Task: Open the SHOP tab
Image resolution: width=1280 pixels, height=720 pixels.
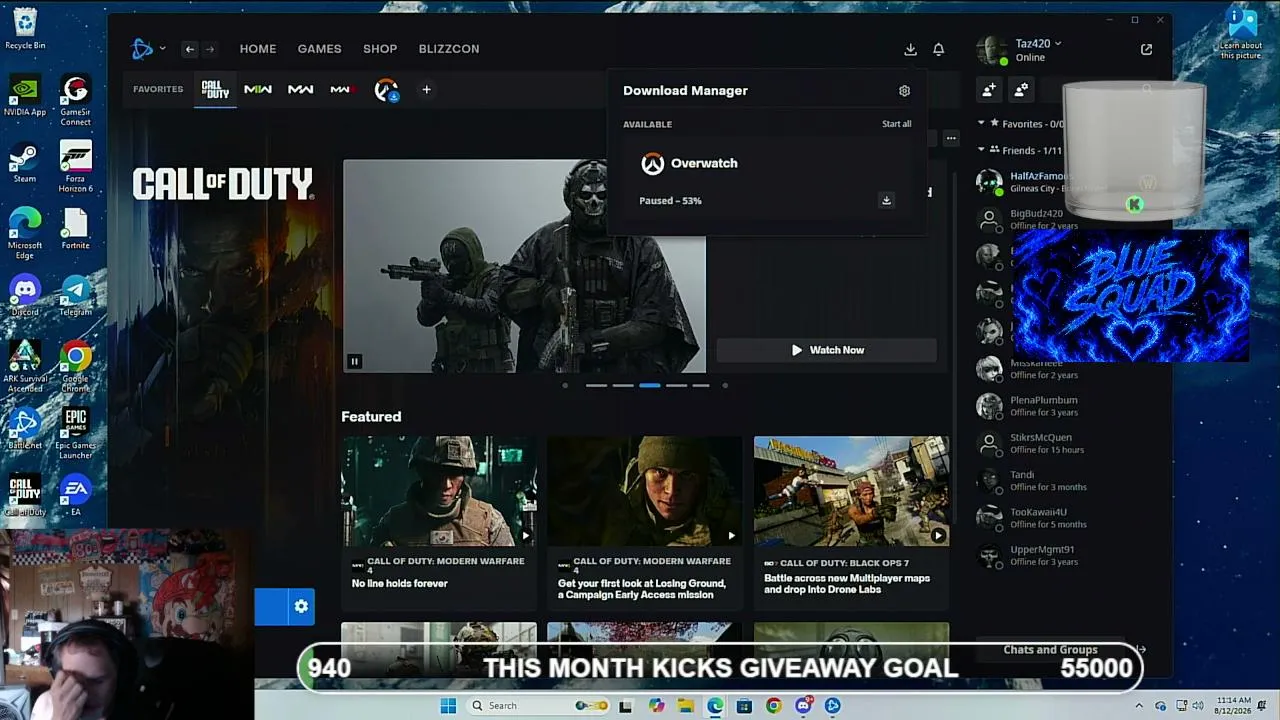Action: point(380,49)
